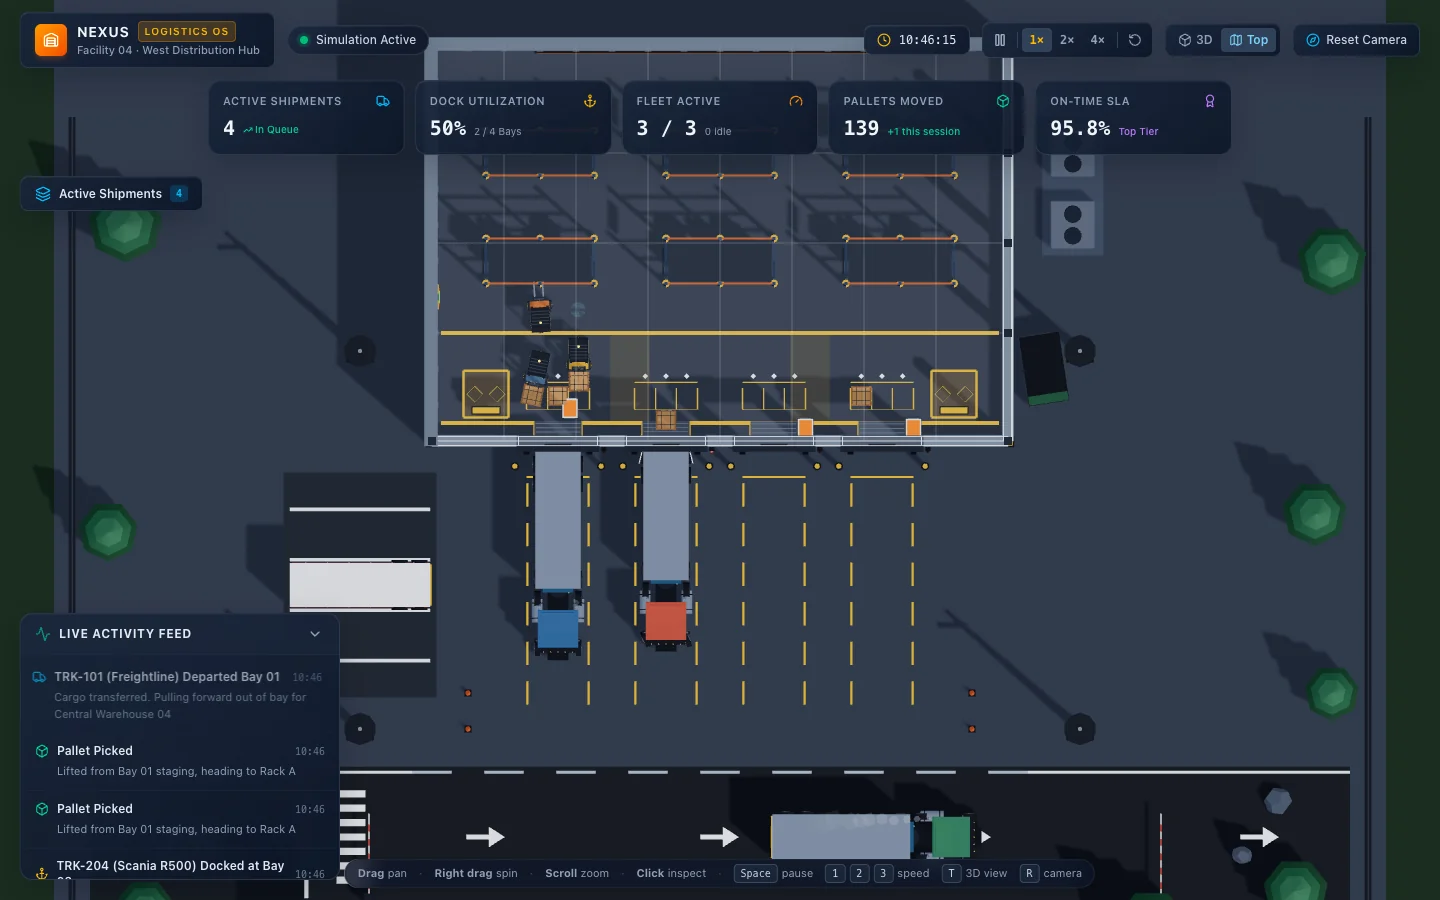Switch camera to 3D view
The width and height of the screenshot is (1440, 900).
pos(1195,40)
